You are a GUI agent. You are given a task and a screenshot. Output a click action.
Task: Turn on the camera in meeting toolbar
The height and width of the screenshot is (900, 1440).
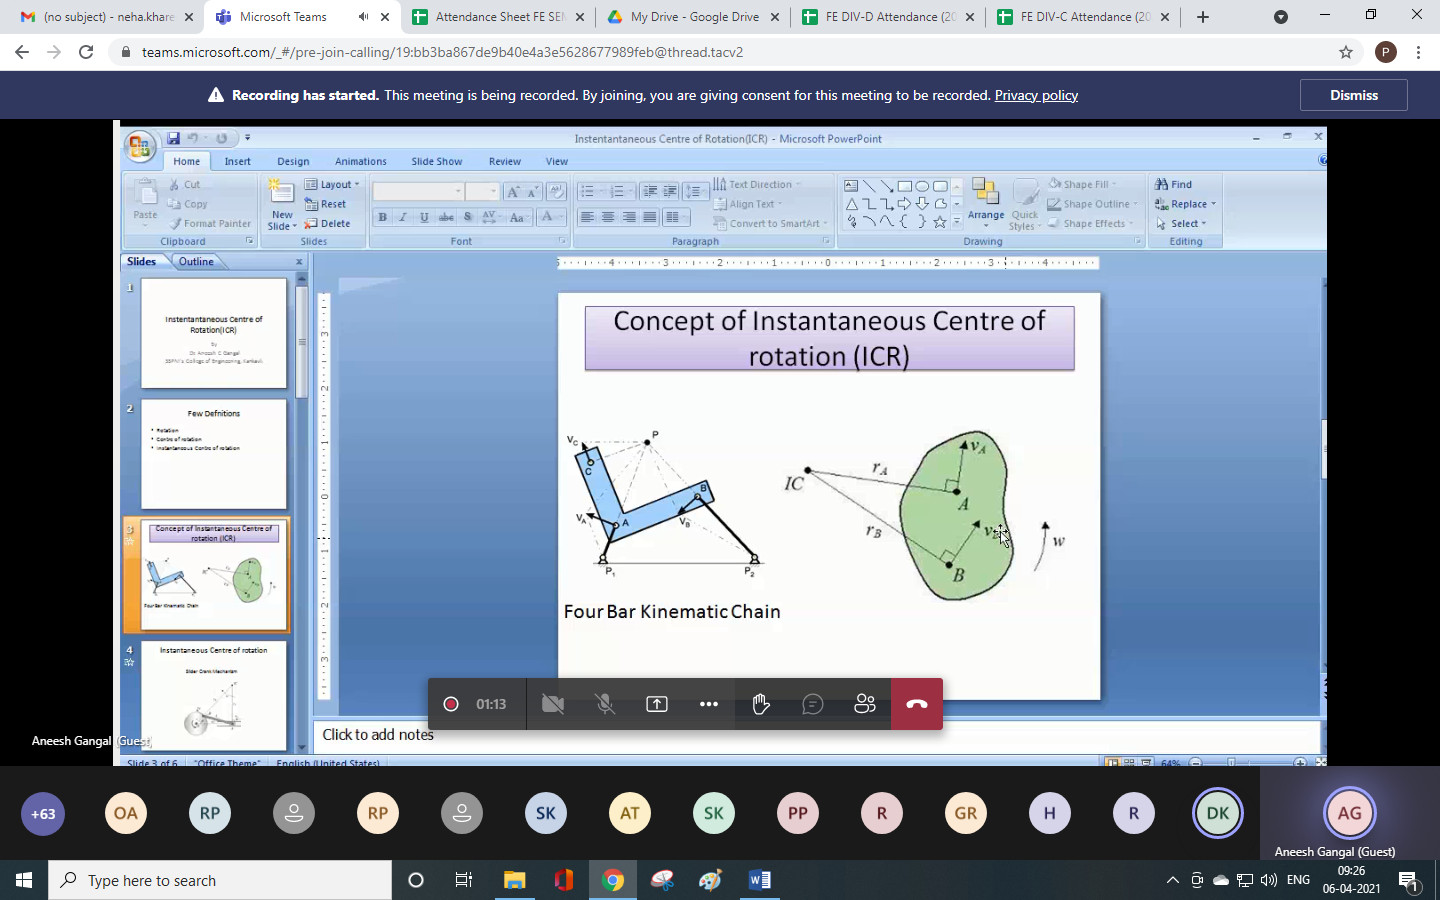[552, 704]
